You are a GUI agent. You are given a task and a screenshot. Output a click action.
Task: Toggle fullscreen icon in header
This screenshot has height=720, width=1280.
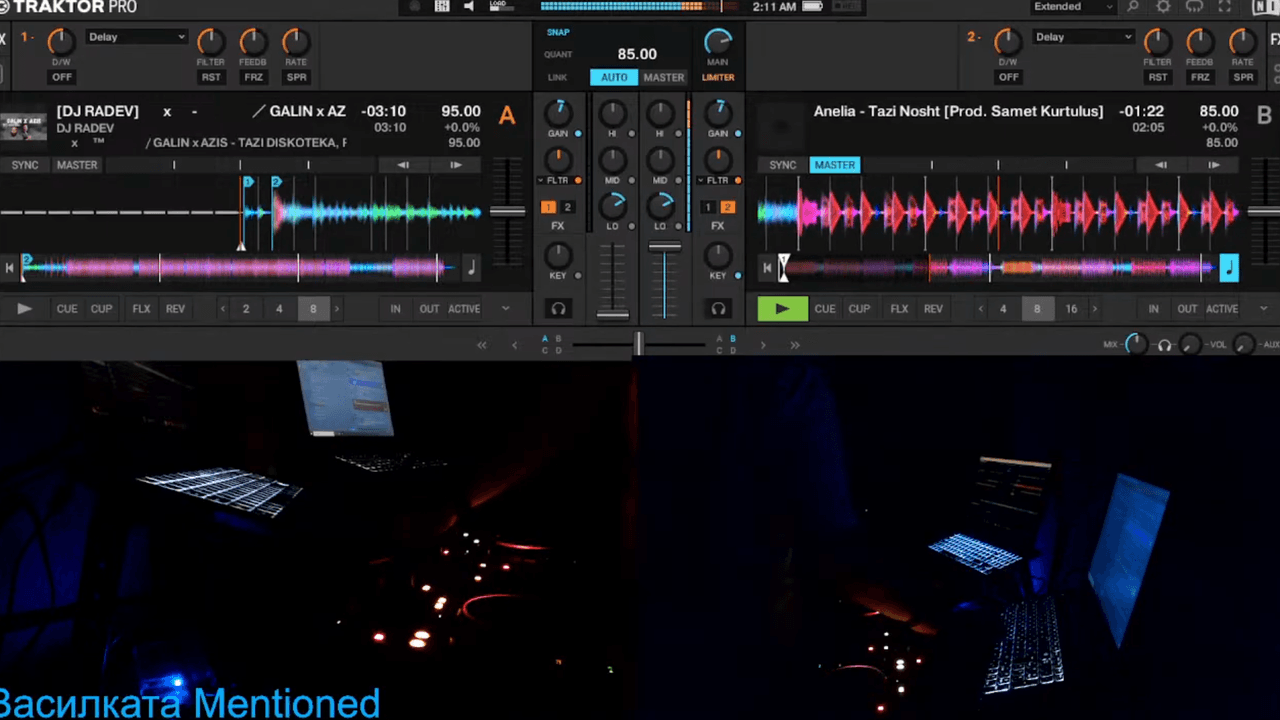tap(1224, 7)
